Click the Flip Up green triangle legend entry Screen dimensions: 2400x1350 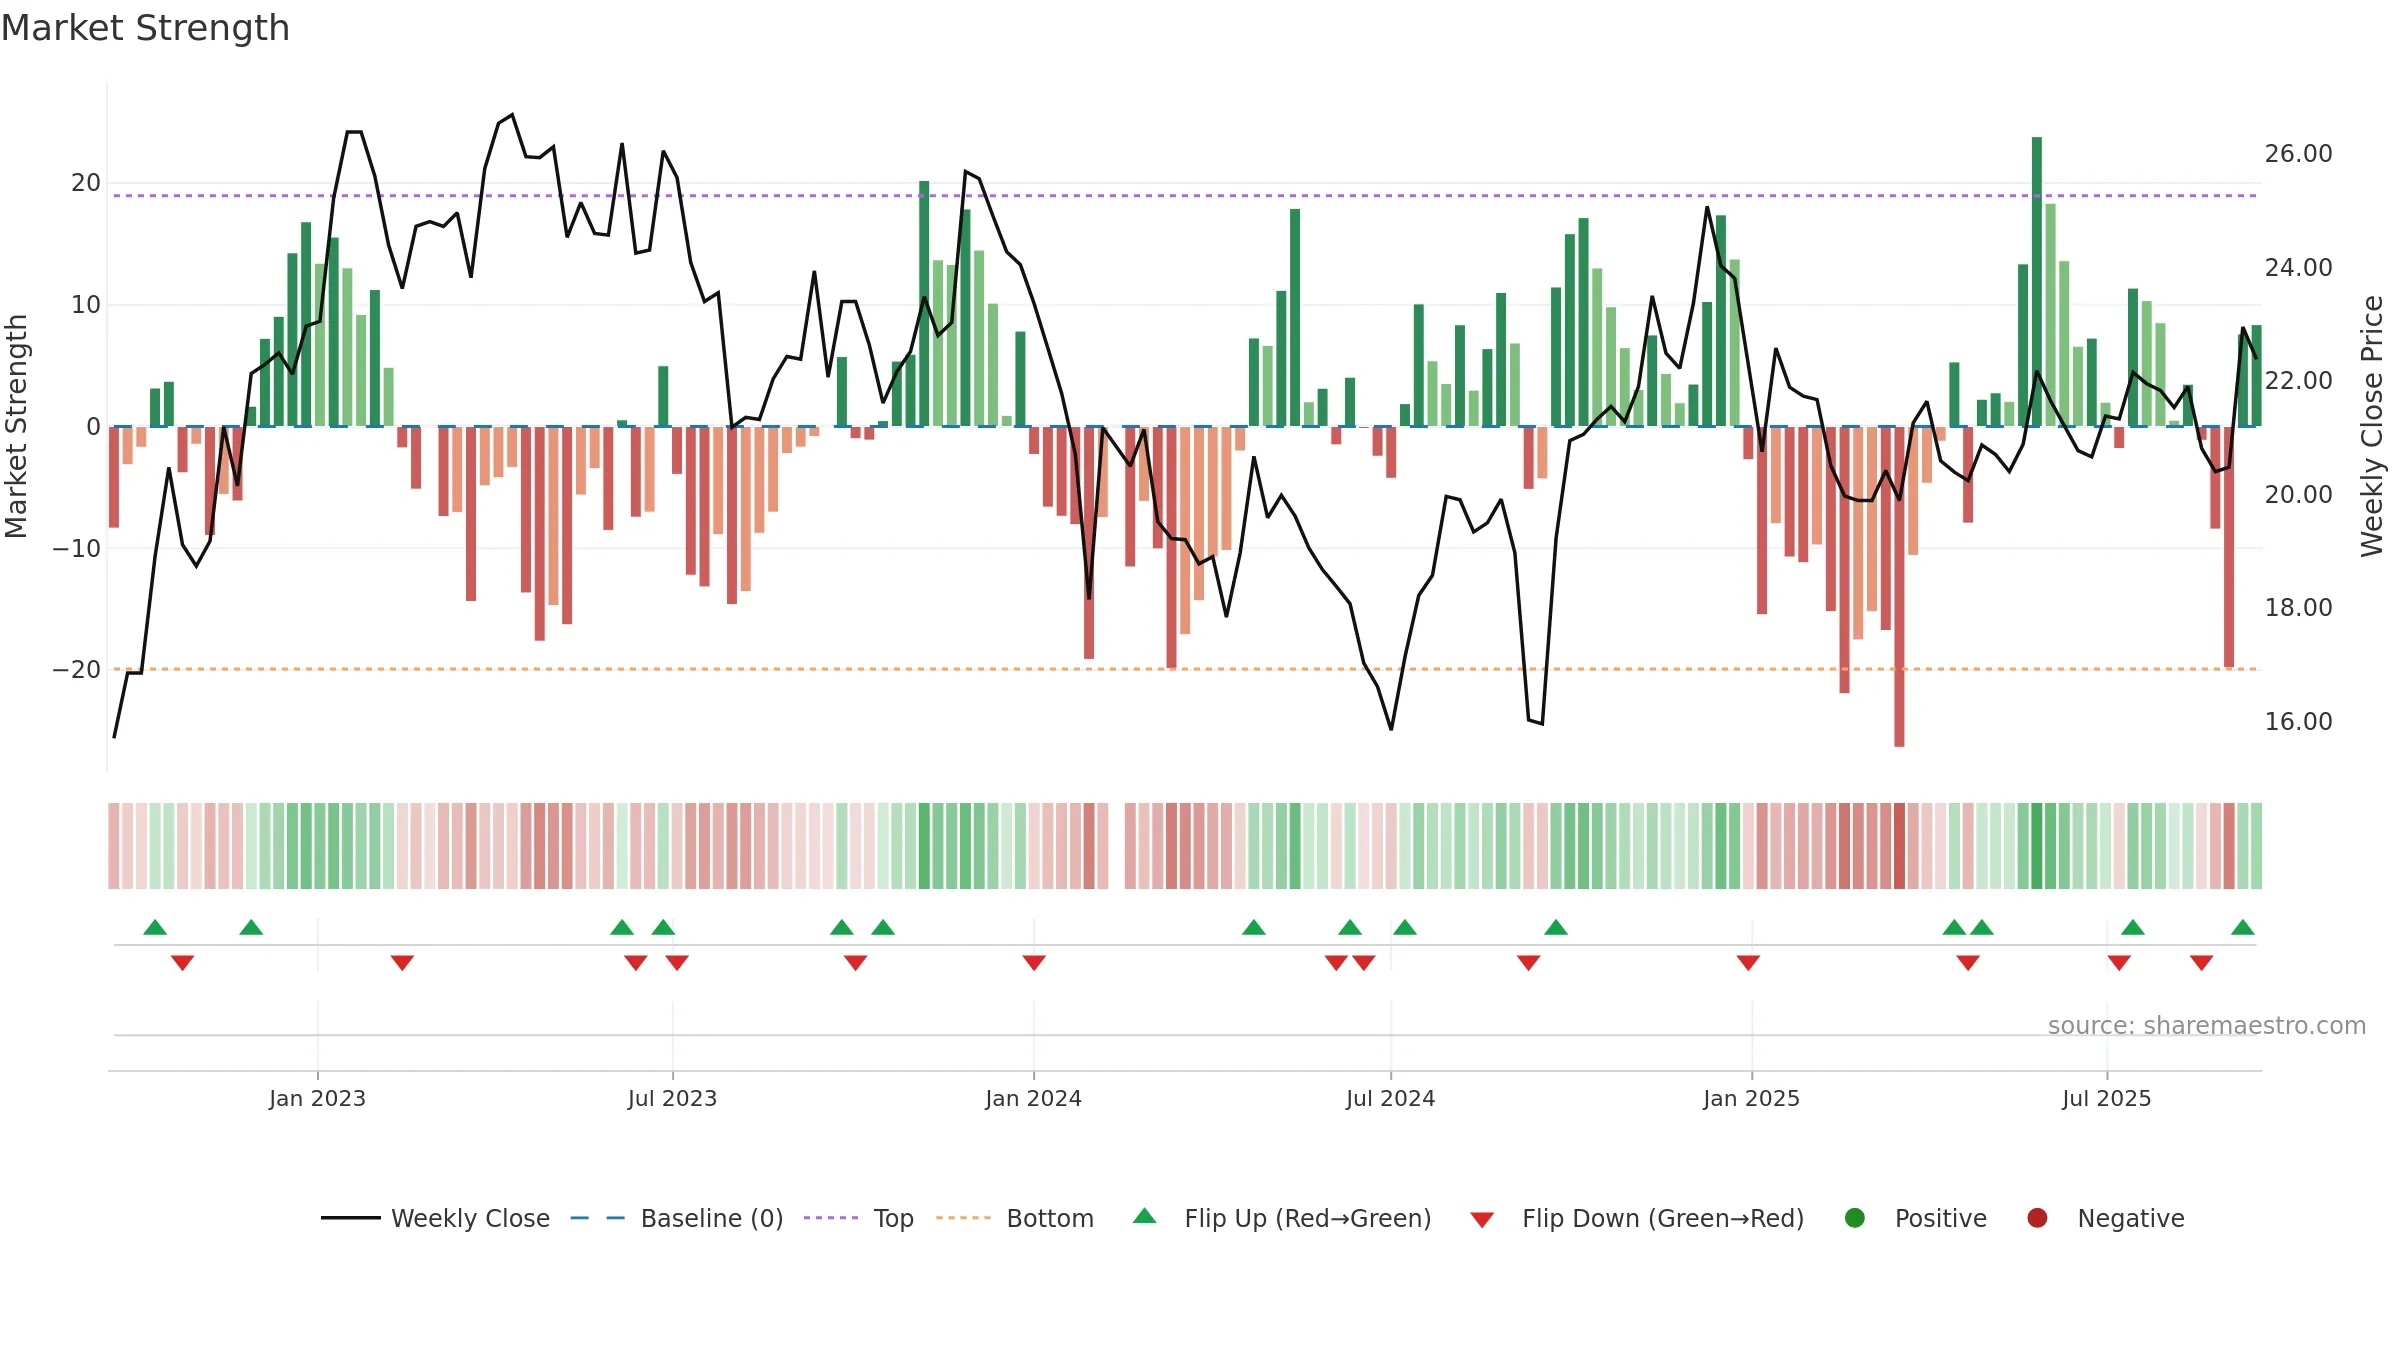1282,1218
